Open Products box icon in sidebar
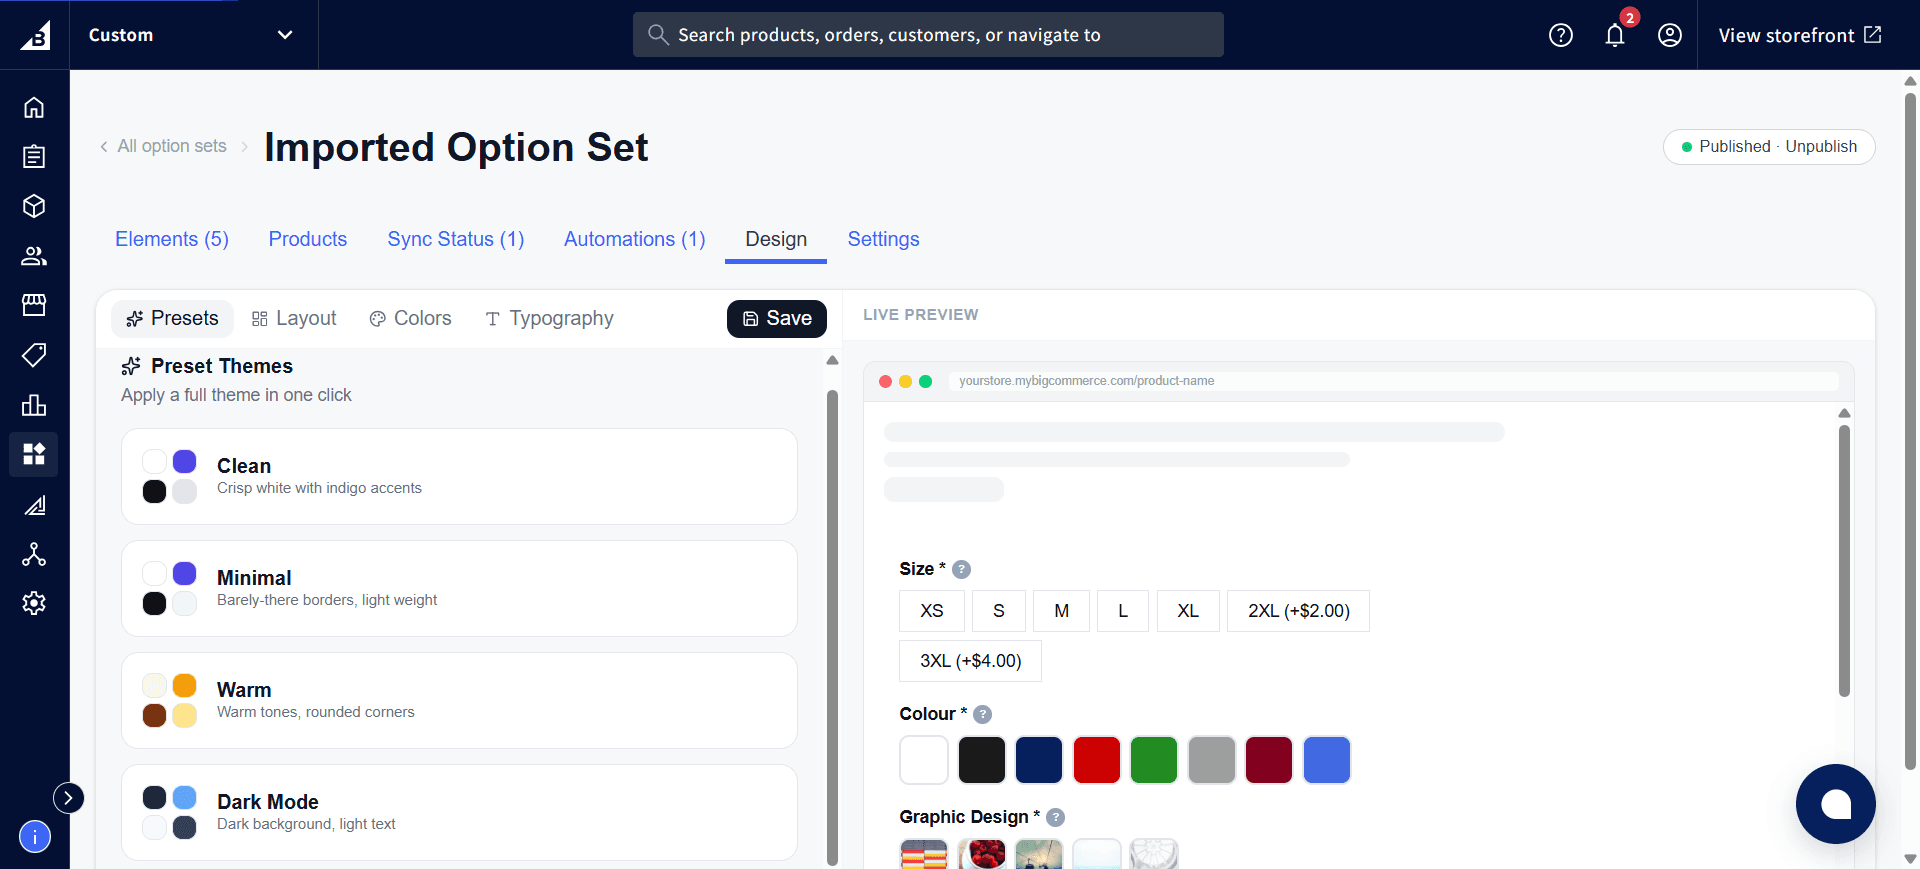 point(34,206)
